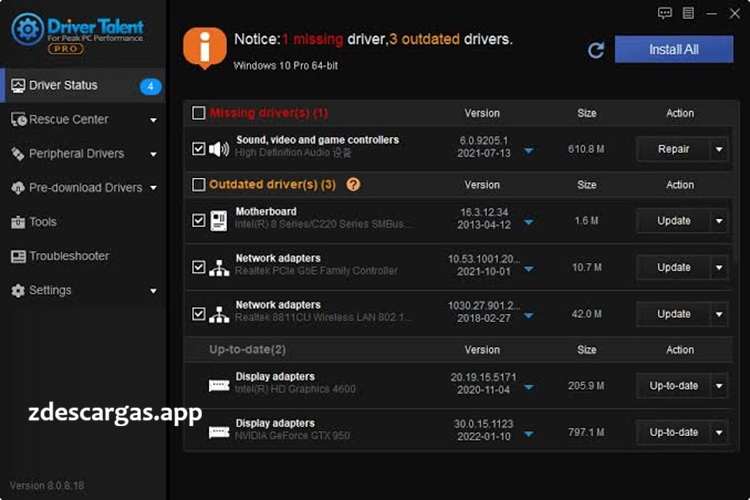The height and width of the screenshot is (500, 750).
Task: Repair the Sound, video and game controllers driver
Action: (673, 149)
